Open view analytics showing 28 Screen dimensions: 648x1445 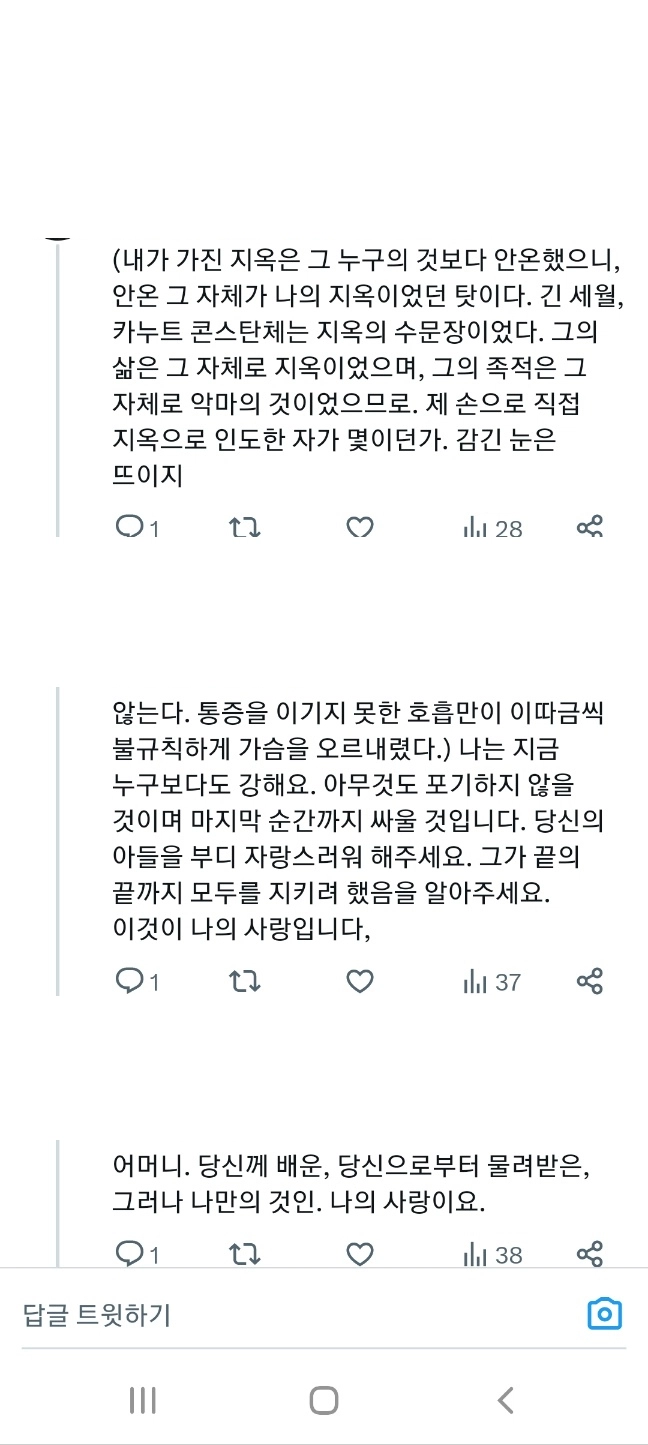pyautogui.click(x=493, y=528)
